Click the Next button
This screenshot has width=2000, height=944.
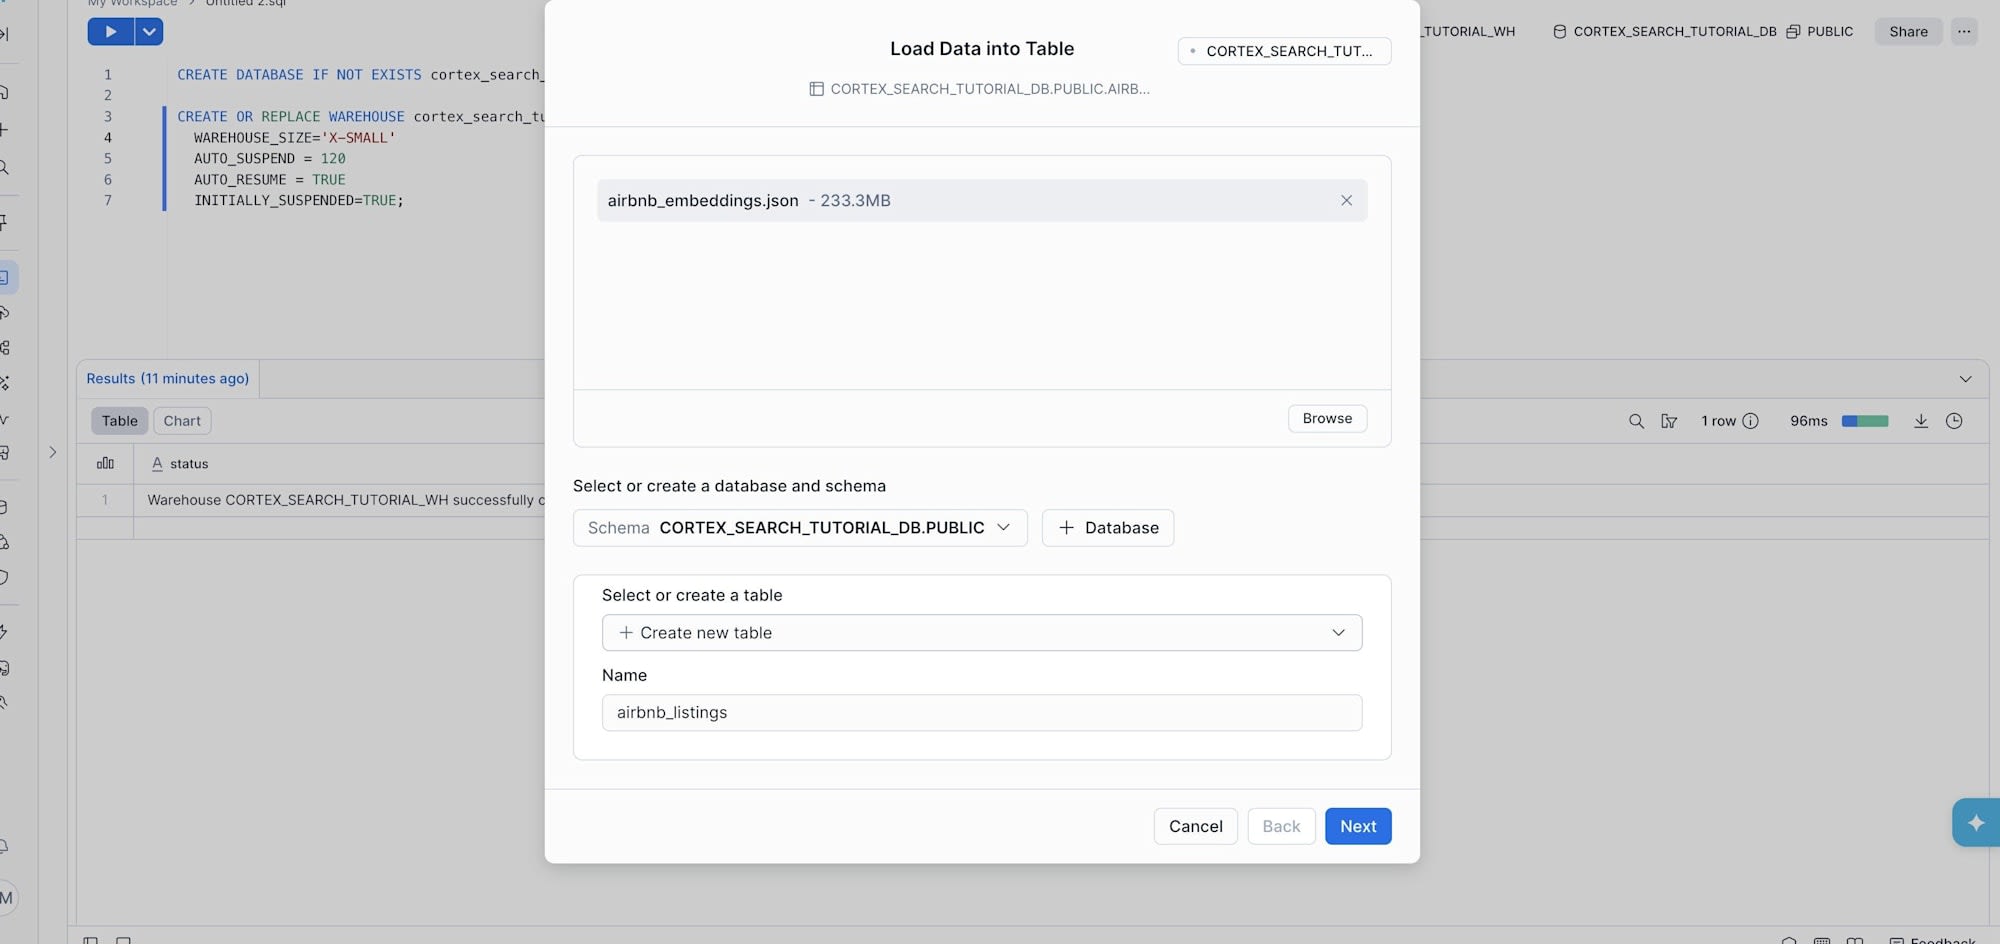click(1357, 826)
